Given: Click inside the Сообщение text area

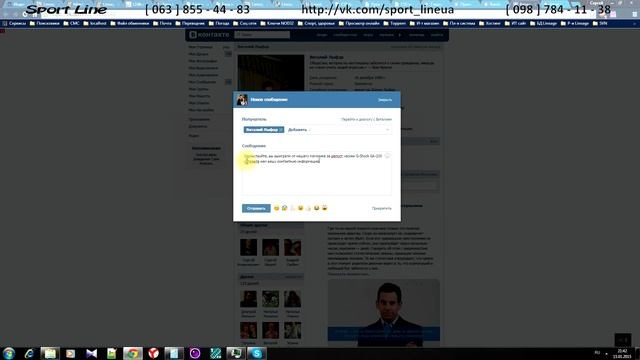Looking at the screenshot, I should pos(316,173).
